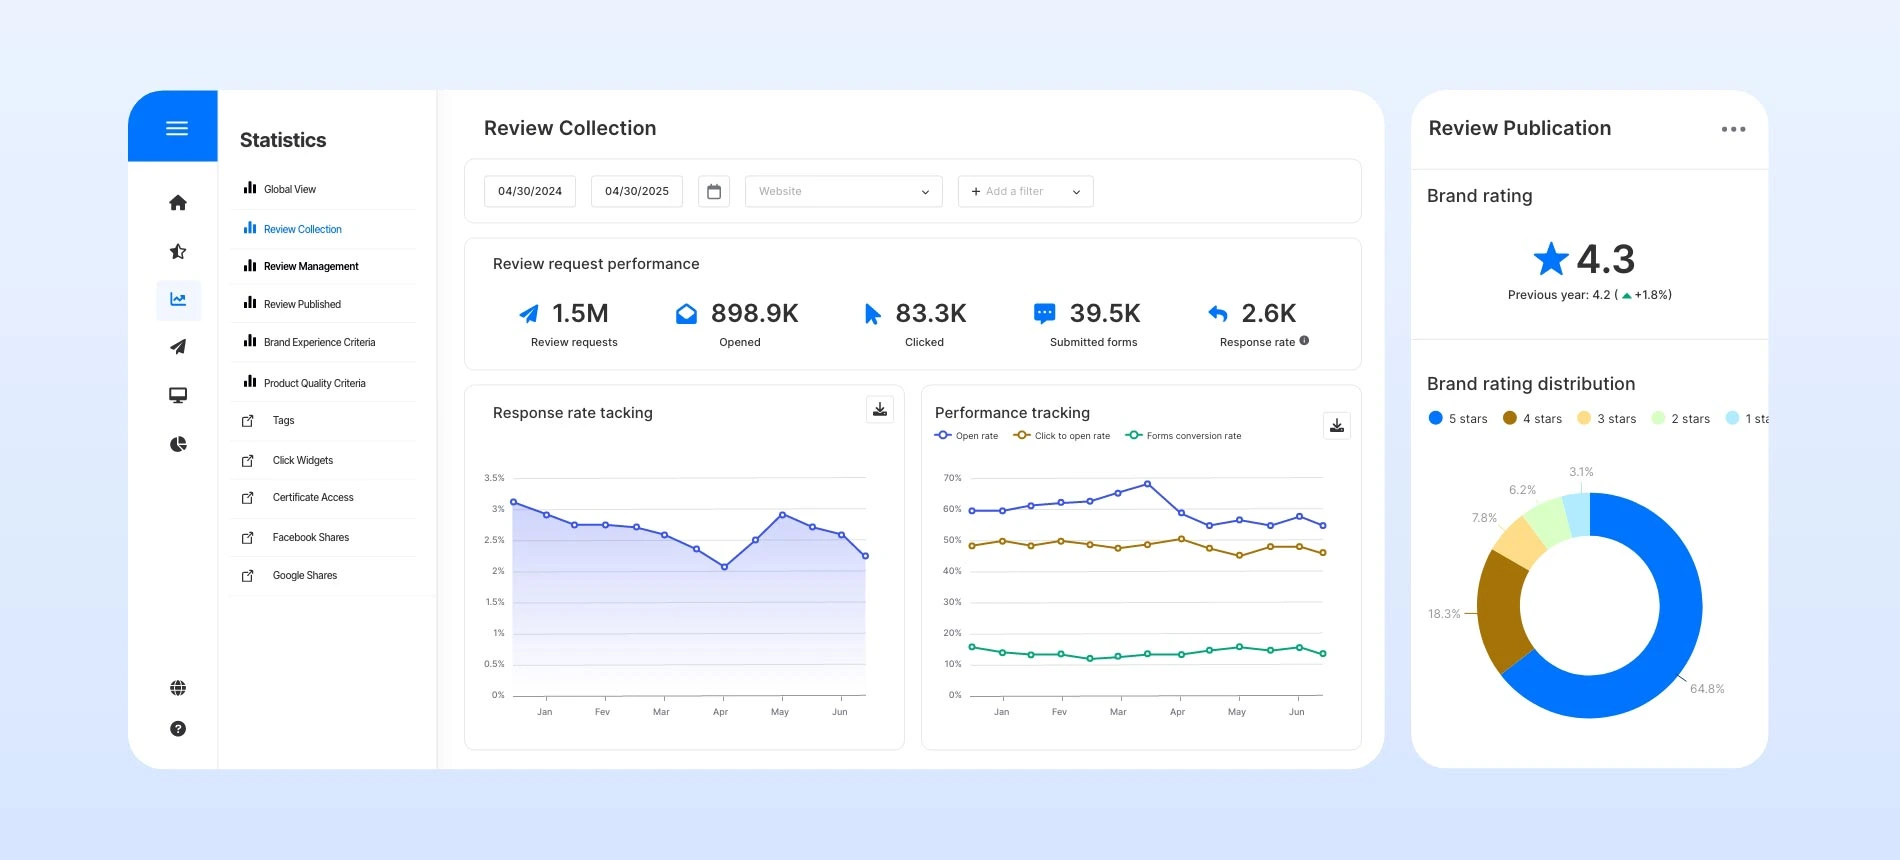
Task: Select the paper plane sidebar icon
Action: pyautogui.click(x=178, y=347)
